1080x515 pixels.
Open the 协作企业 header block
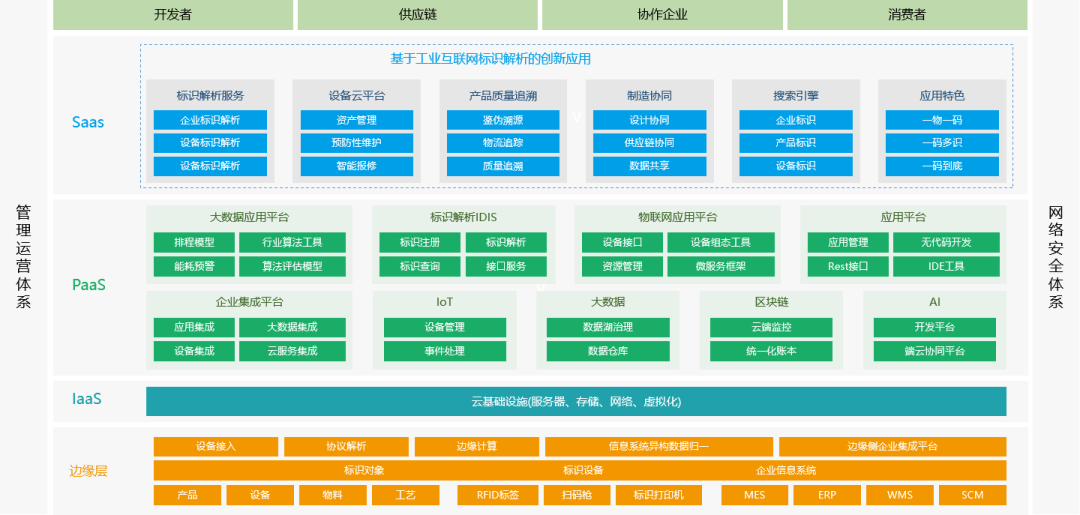coord(662,14)
